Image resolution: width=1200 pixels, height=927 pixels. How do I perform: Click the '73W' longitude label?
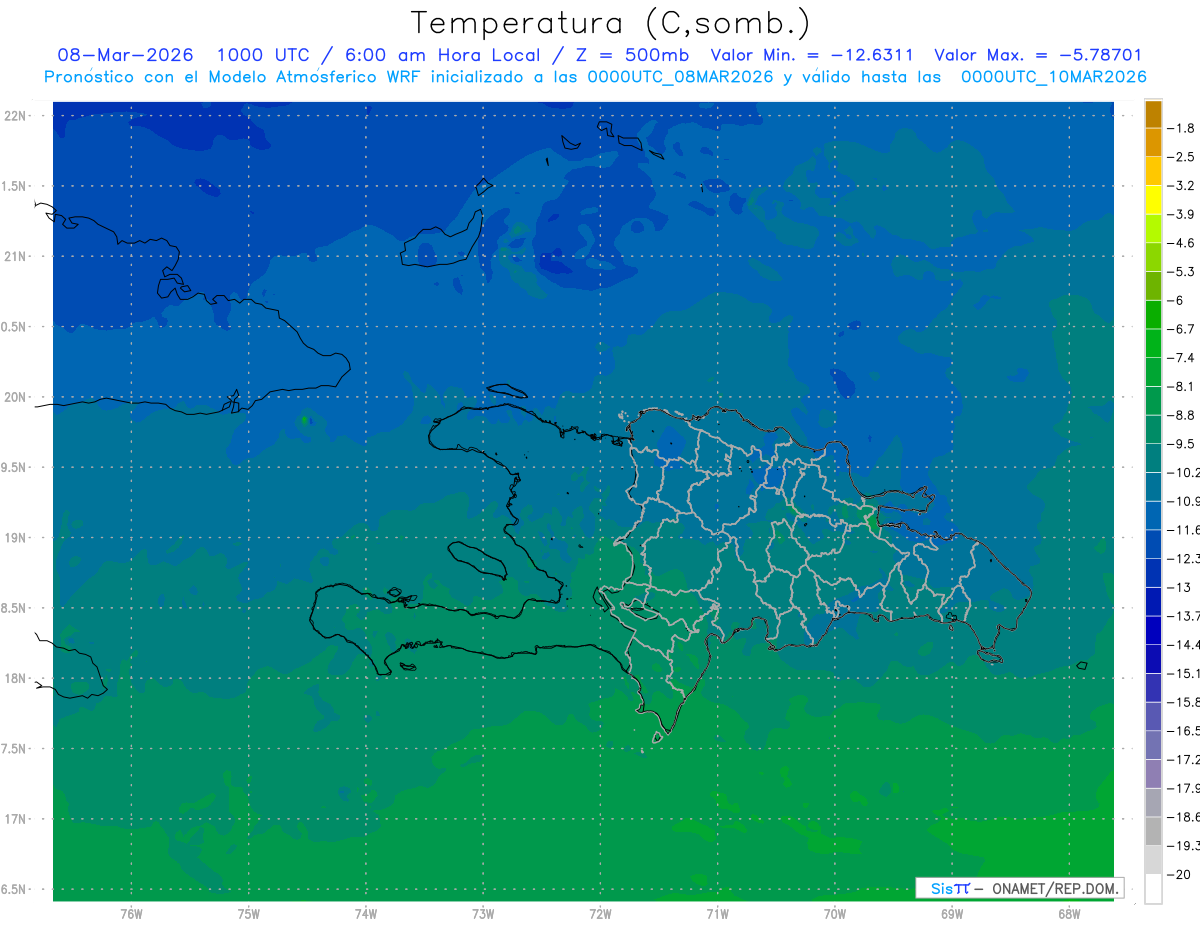pyautogui.click(x=483, y=914)
